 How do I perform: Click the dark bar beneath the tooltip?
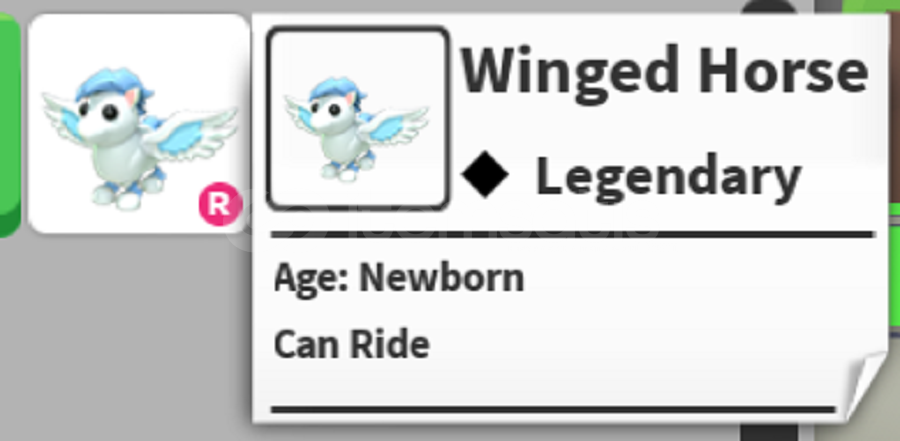(769, 432)
